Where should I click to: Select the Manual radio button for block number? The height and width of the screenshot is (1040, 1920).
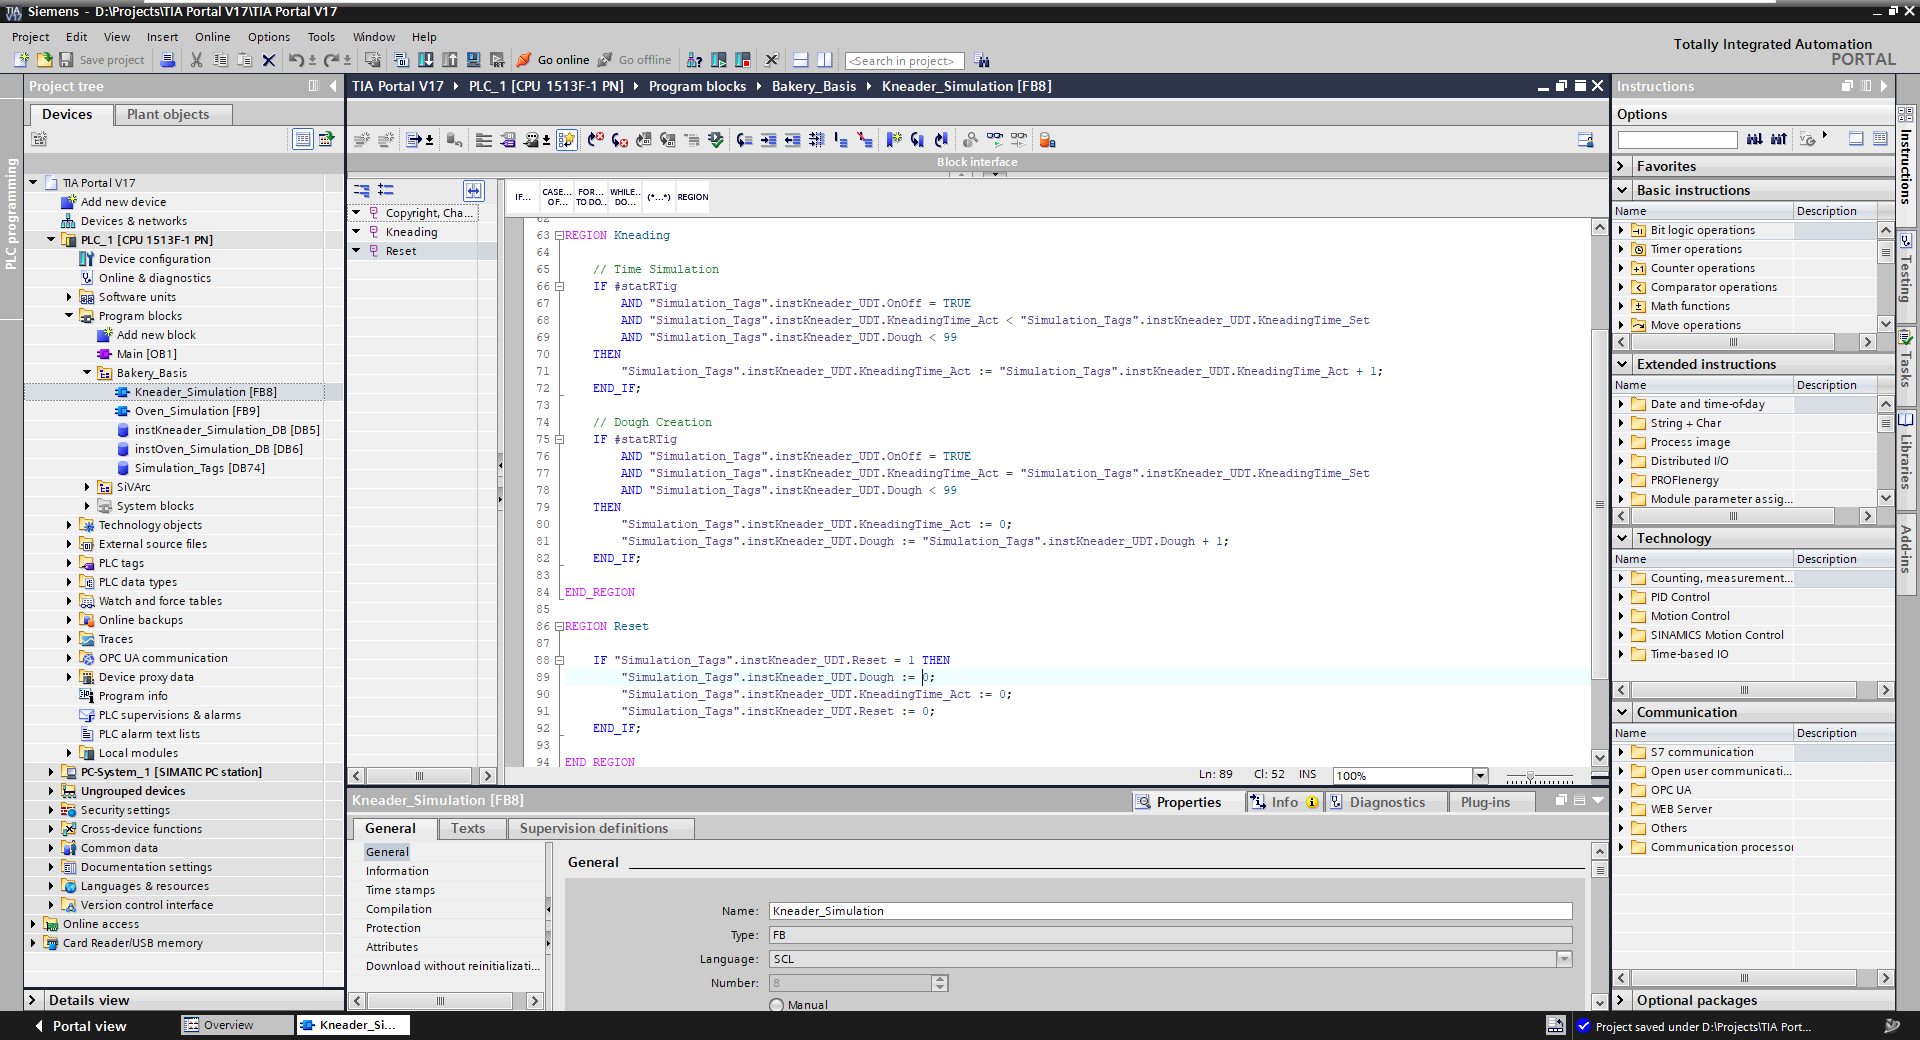click(x=777, y=1006)
